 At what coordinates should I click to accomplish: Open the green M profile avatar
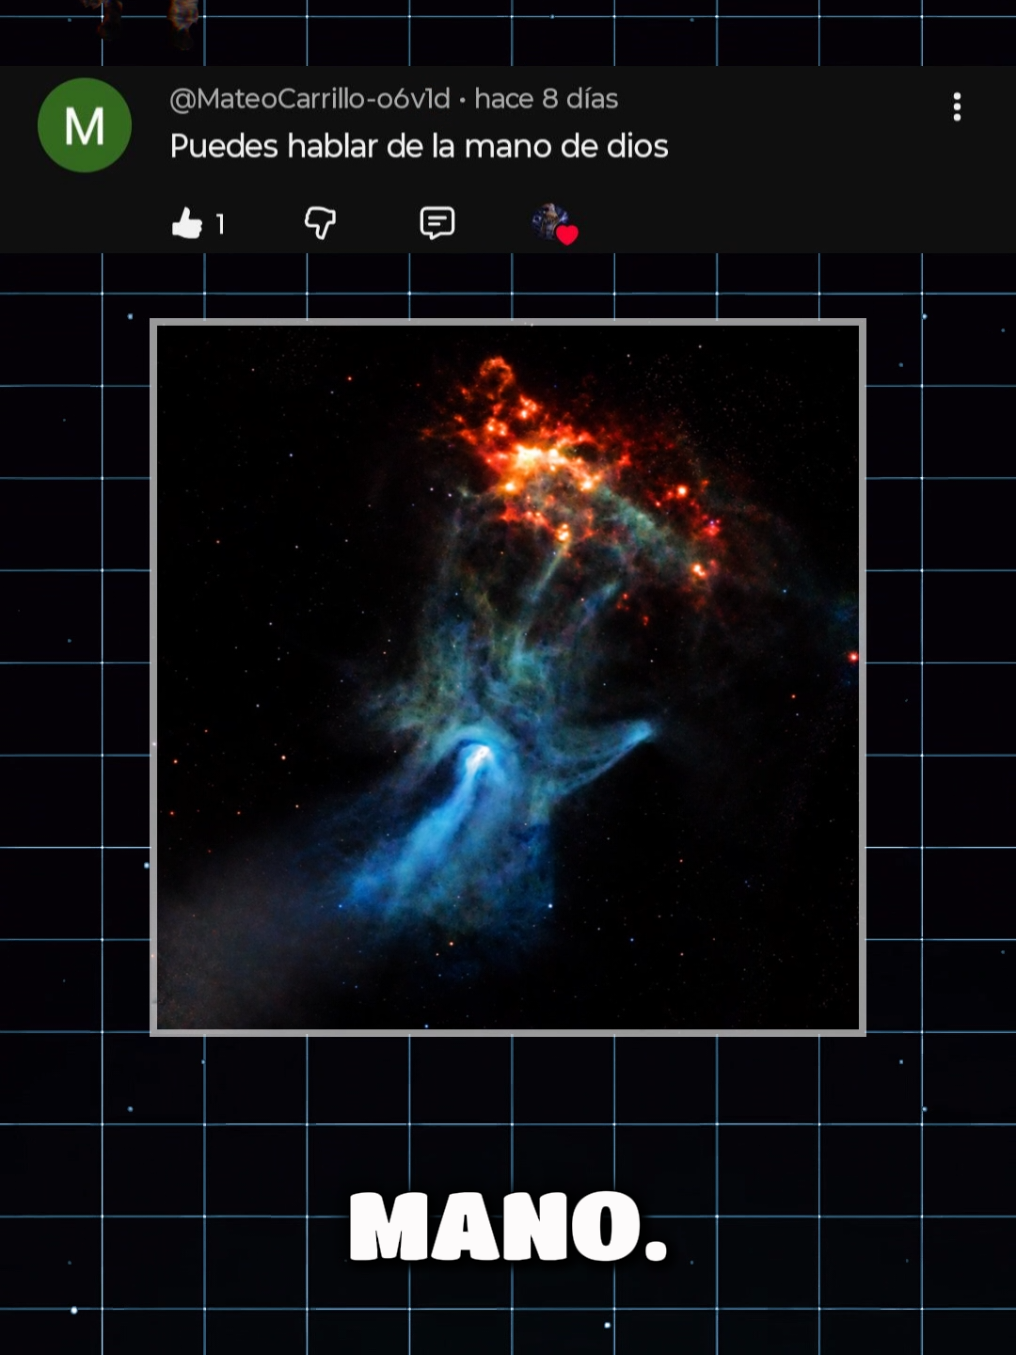[85, 125]
